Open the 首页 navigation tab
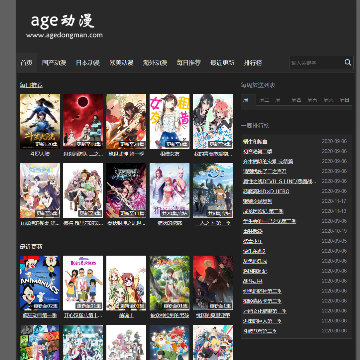 27,63
